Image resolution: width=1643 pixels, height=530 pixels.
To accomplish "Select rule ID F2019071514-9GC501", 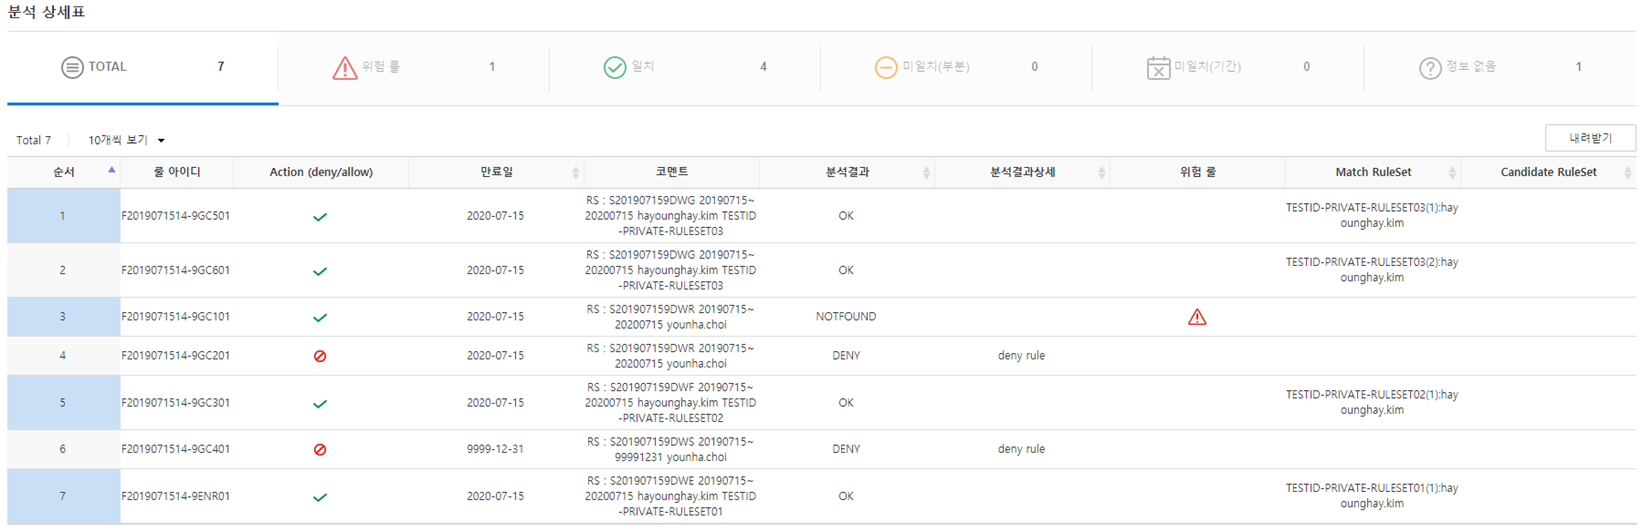I will point(176,216).
